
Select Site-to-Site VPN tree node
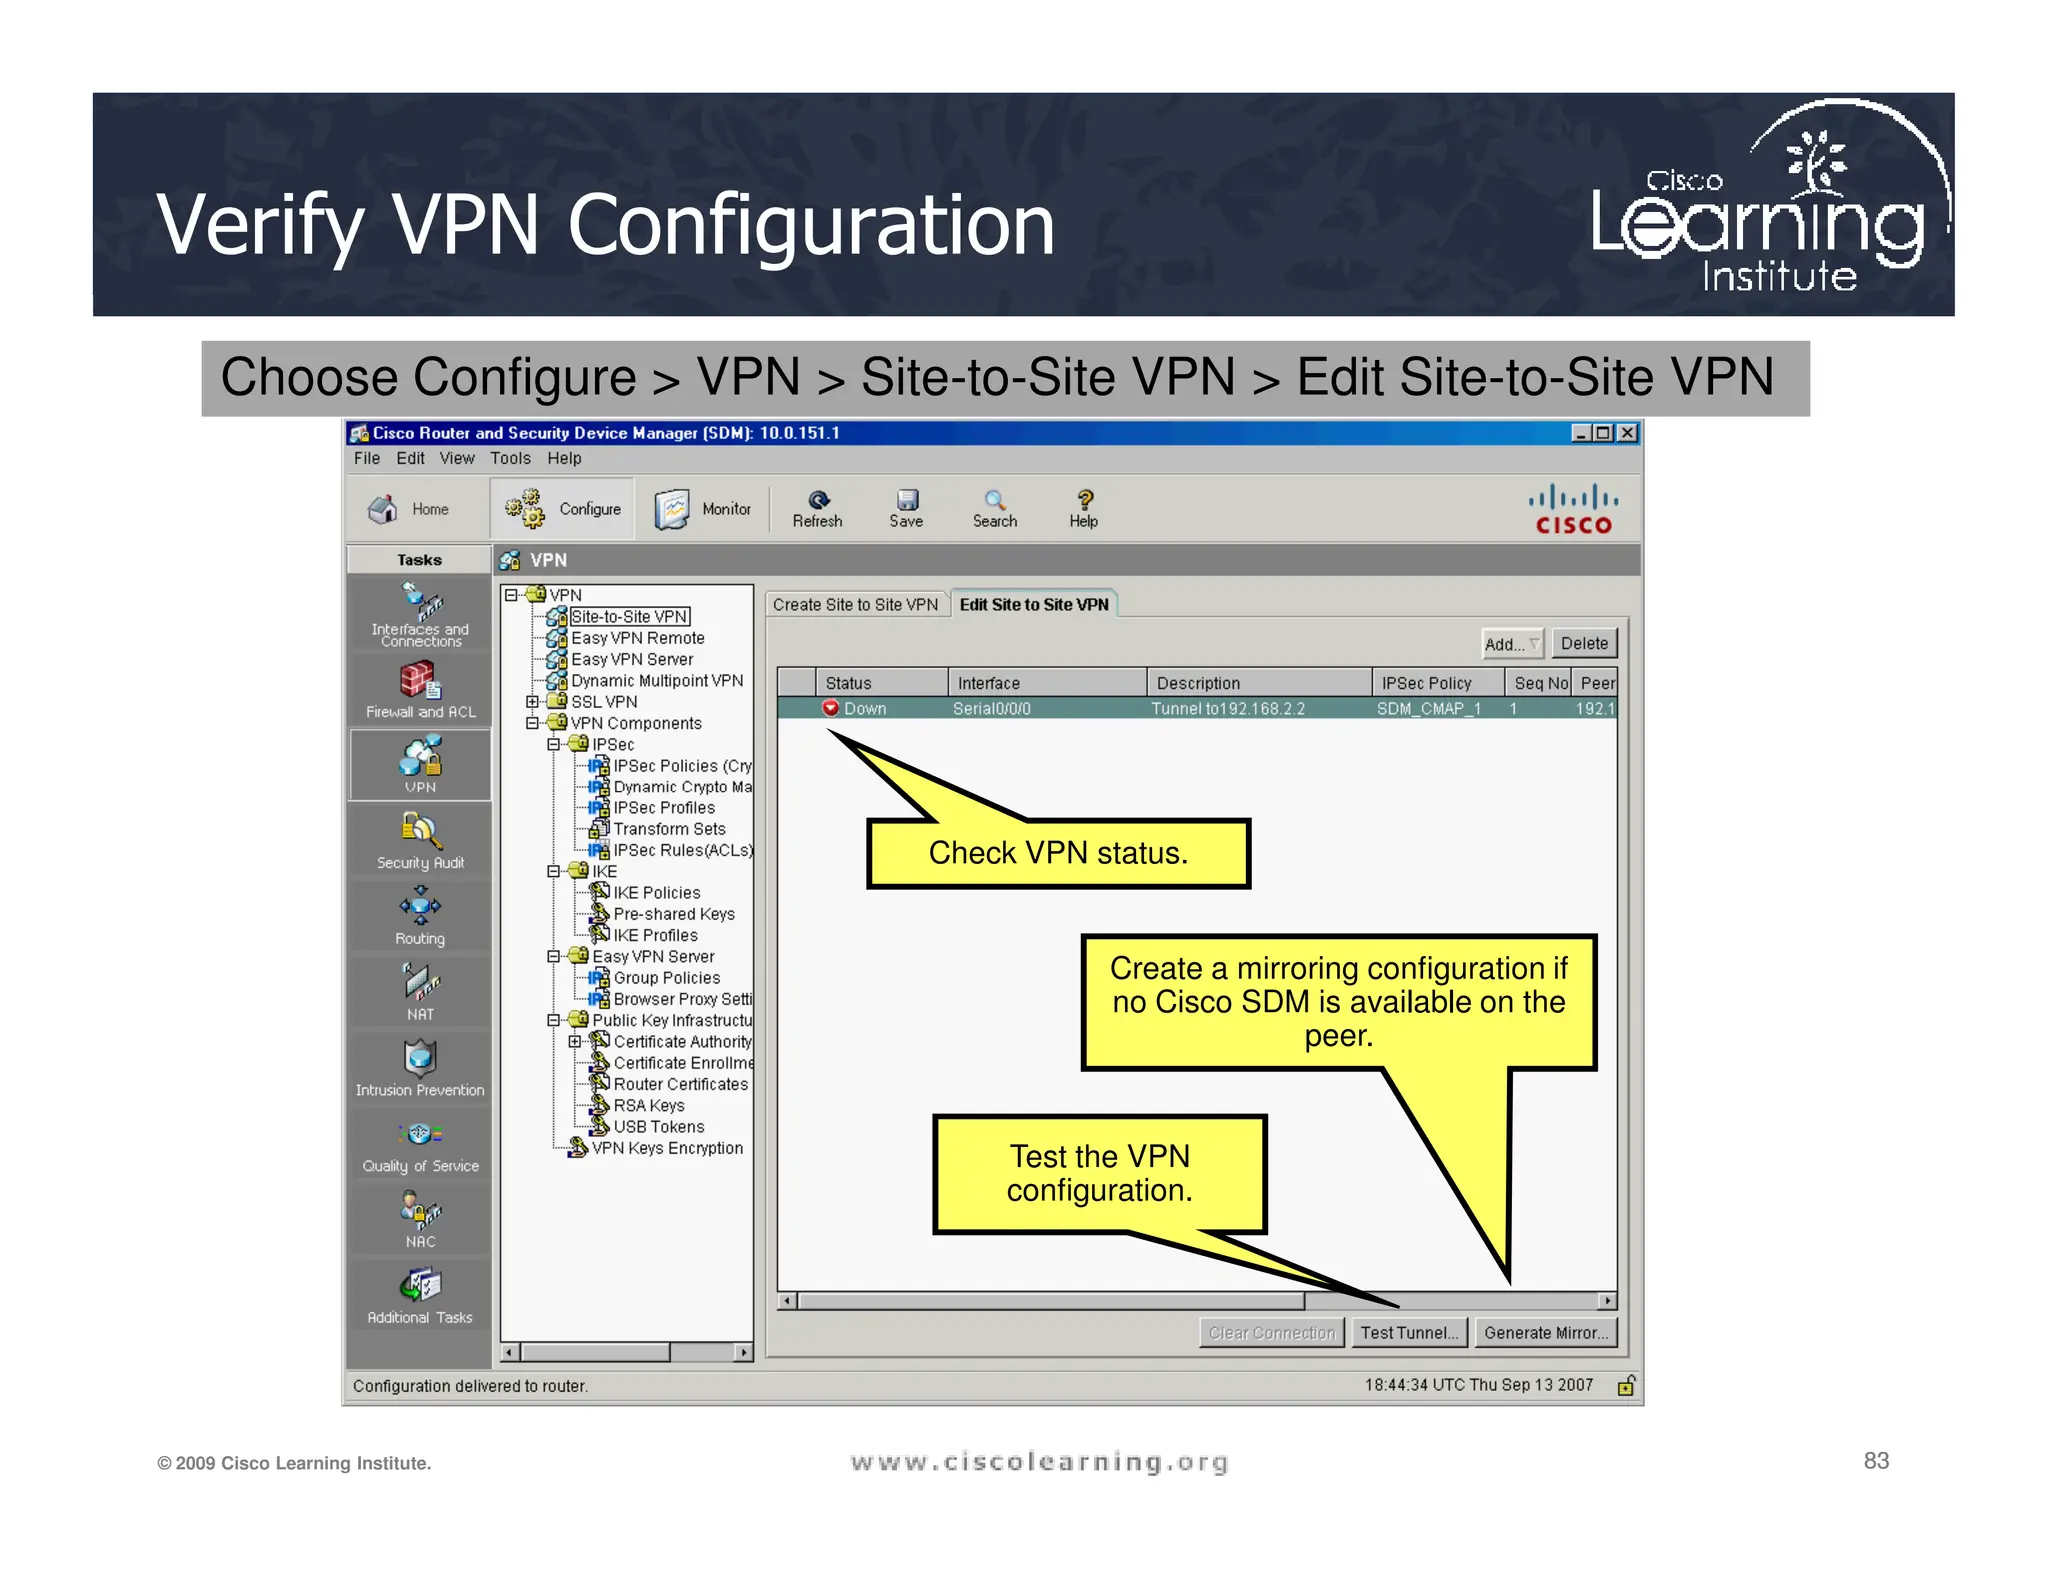click(x=629, y=617)
